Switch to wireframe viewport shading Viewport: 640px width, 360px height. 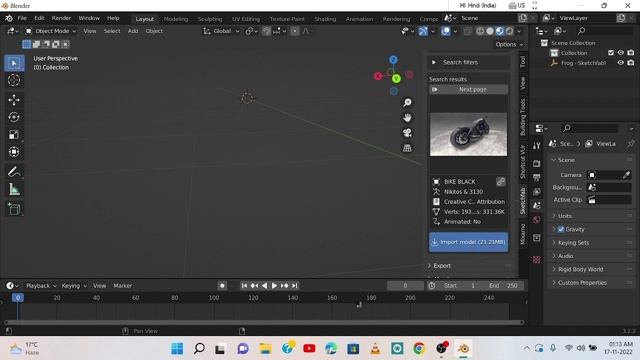point(480,31)
